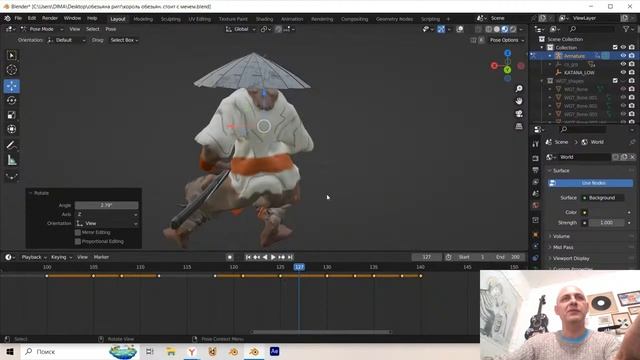This screenshot has height=360, width=640.
Task: Open the Render properties tab
Action: point(536,158)
